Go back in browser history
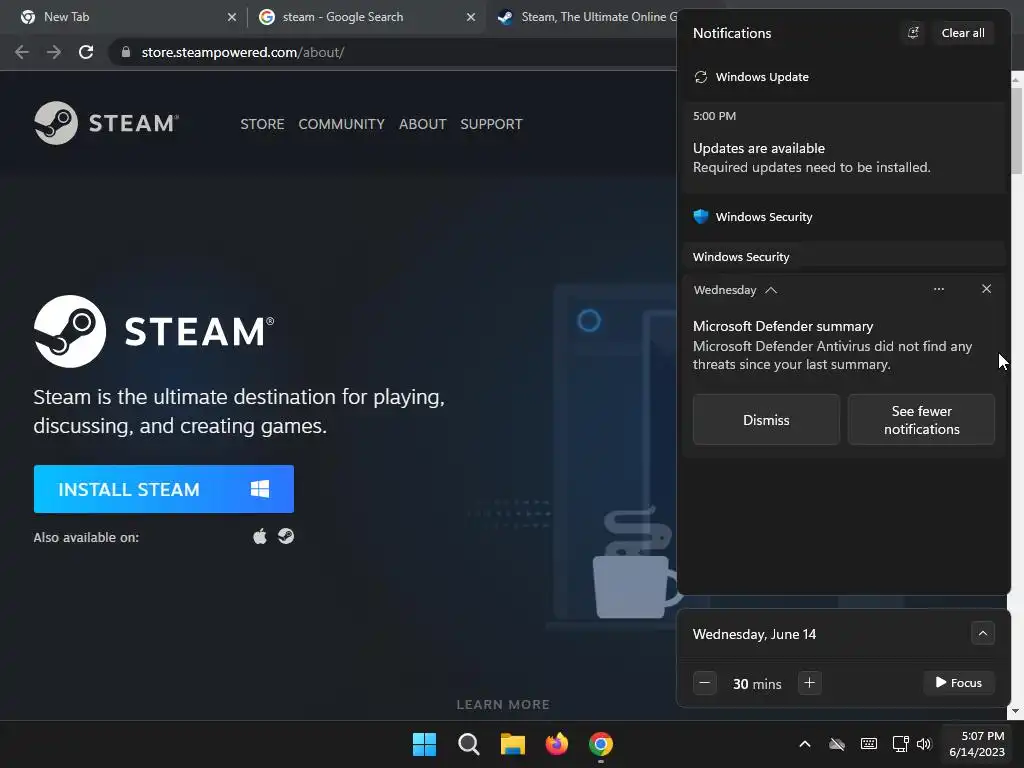This screenshot has height=768, width=1024. (x=22, y=52)
